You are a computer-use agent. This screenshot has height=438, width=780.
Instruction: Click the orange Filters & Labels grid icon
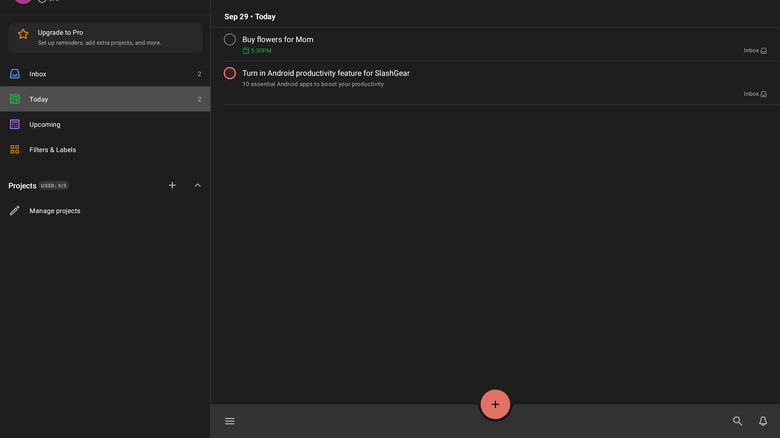click(14, 149)
